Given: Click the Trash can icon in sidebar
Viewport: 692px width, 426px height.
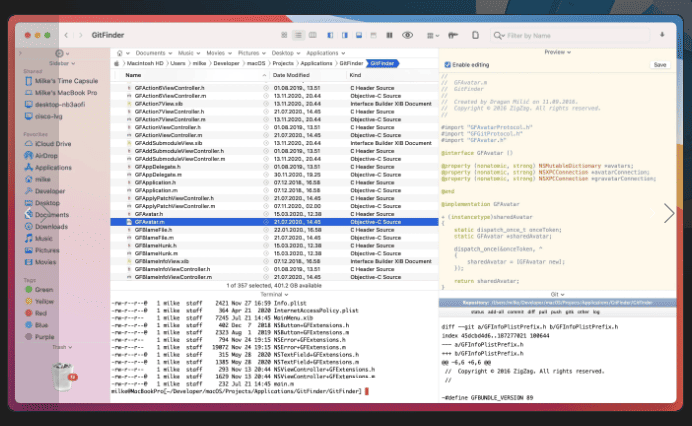Looking at the screenshot, I should click(63, 376).
